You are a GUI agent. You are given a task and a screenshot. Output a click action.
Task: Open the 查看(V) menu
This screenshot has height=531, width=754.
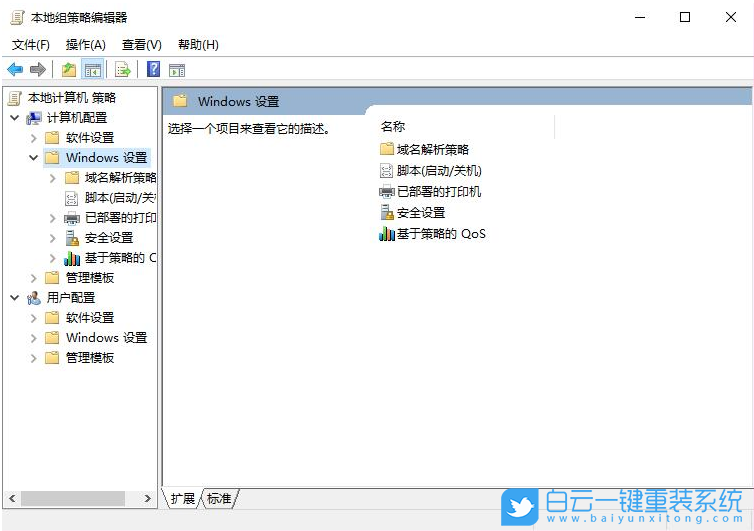(142, 45)
